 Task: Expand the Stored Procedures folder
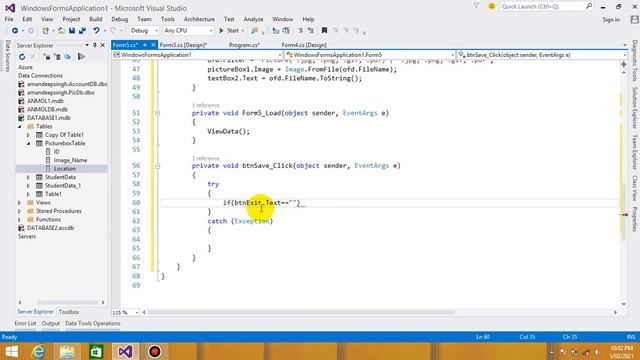tap(20, 211)
